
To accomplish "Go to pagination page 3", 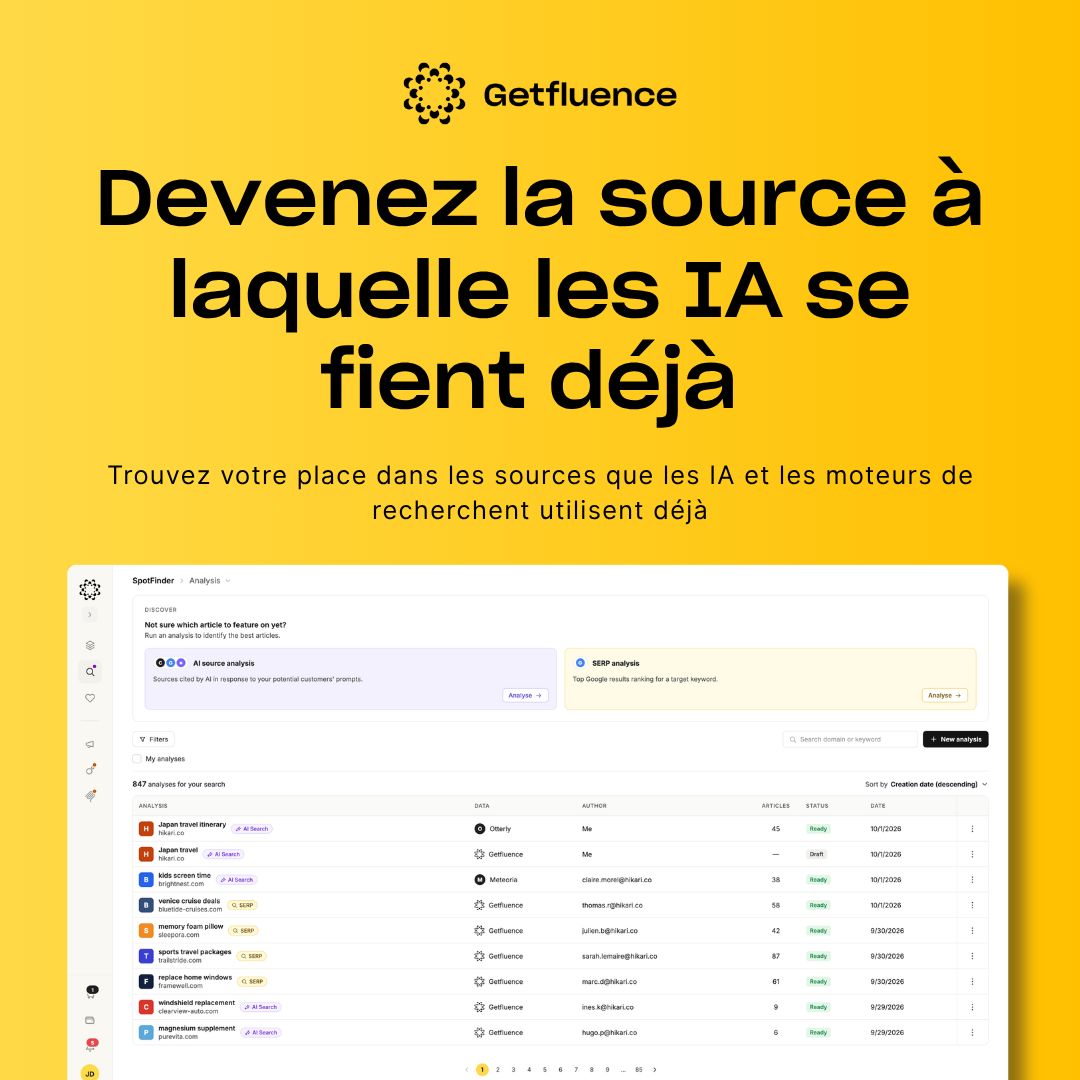I will click(514, 1070).
